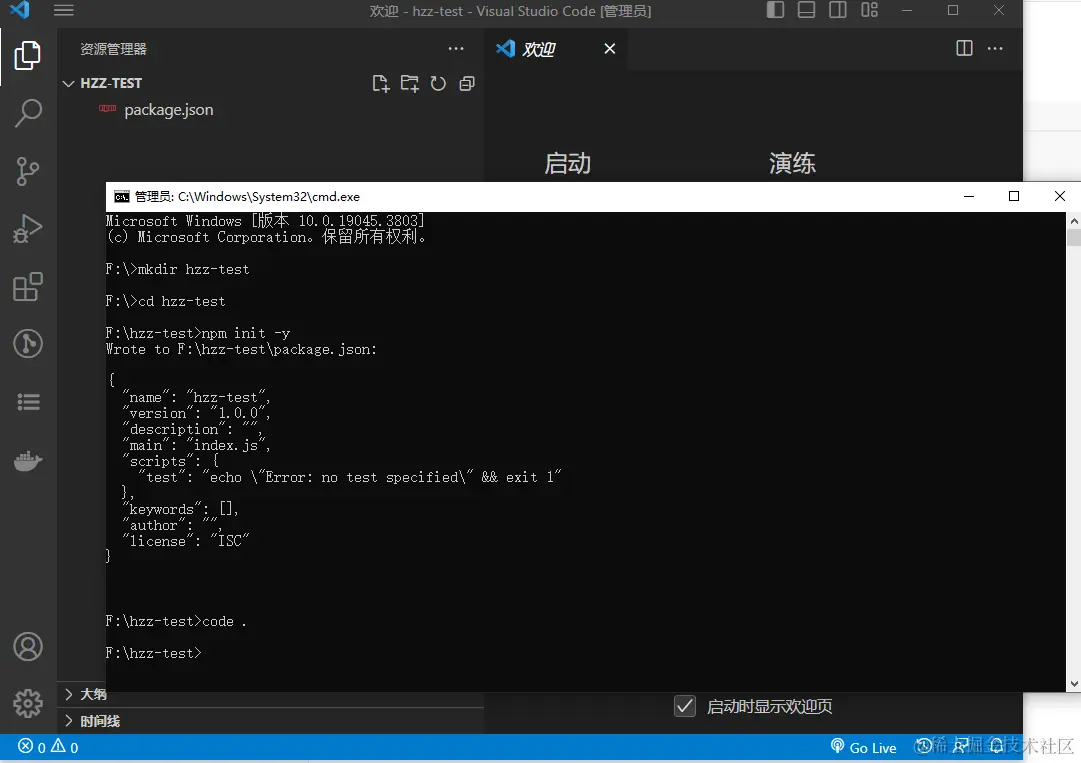
Task: Minimize the cmd.exe window
Action: coord(969,196)
